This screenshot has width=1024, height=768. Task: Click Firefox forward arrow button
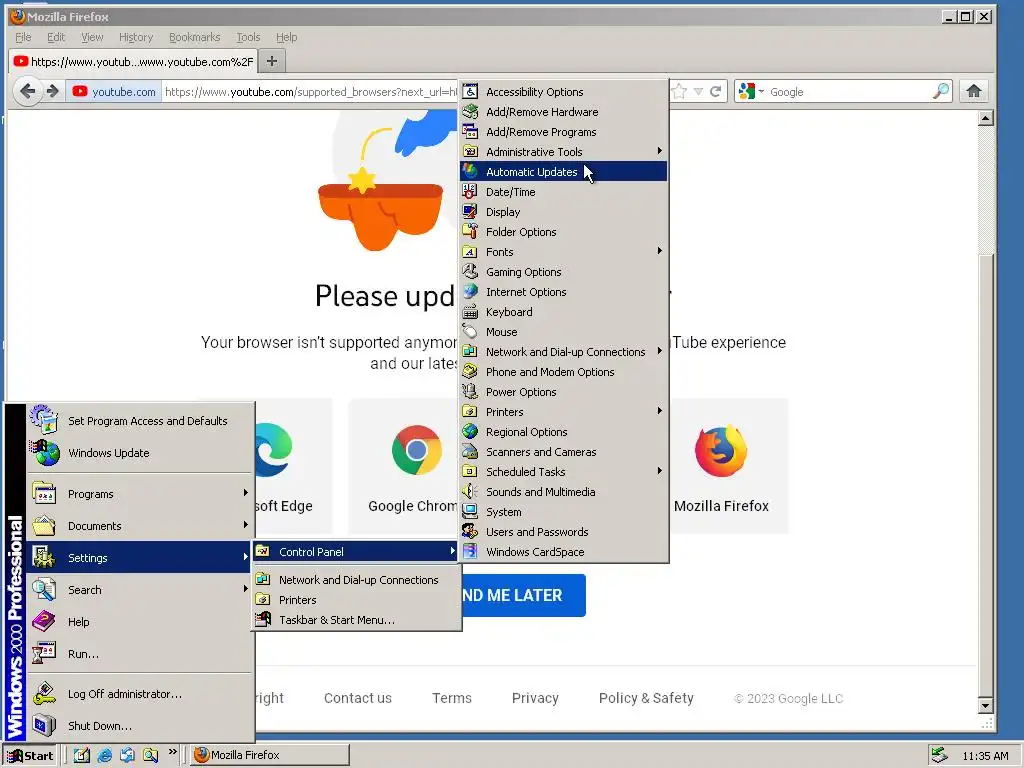[x=53, y=91]
